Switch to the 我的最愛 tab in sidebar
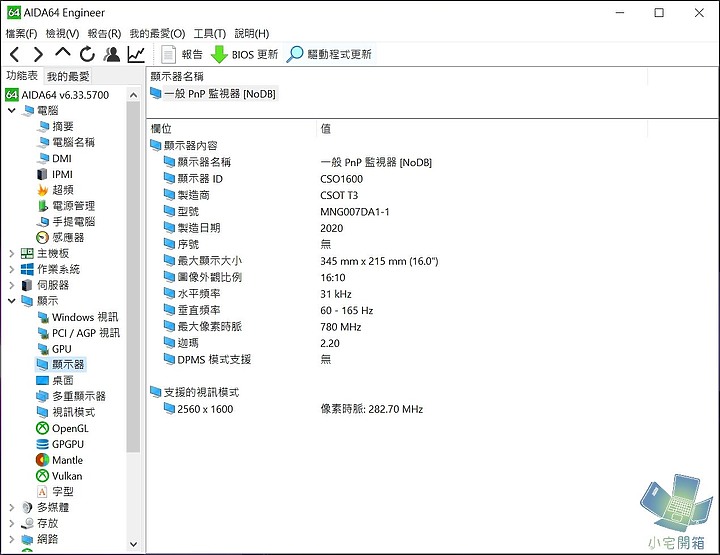 pos(68,76)
